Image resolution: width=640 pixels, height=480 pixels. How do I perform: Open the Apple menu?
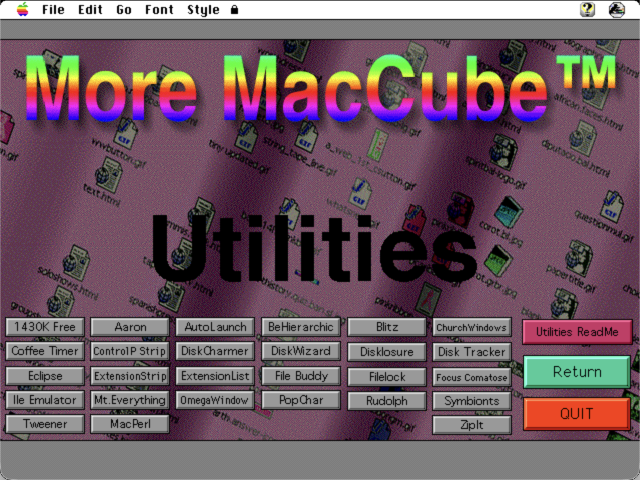click(x=22, y=9)
